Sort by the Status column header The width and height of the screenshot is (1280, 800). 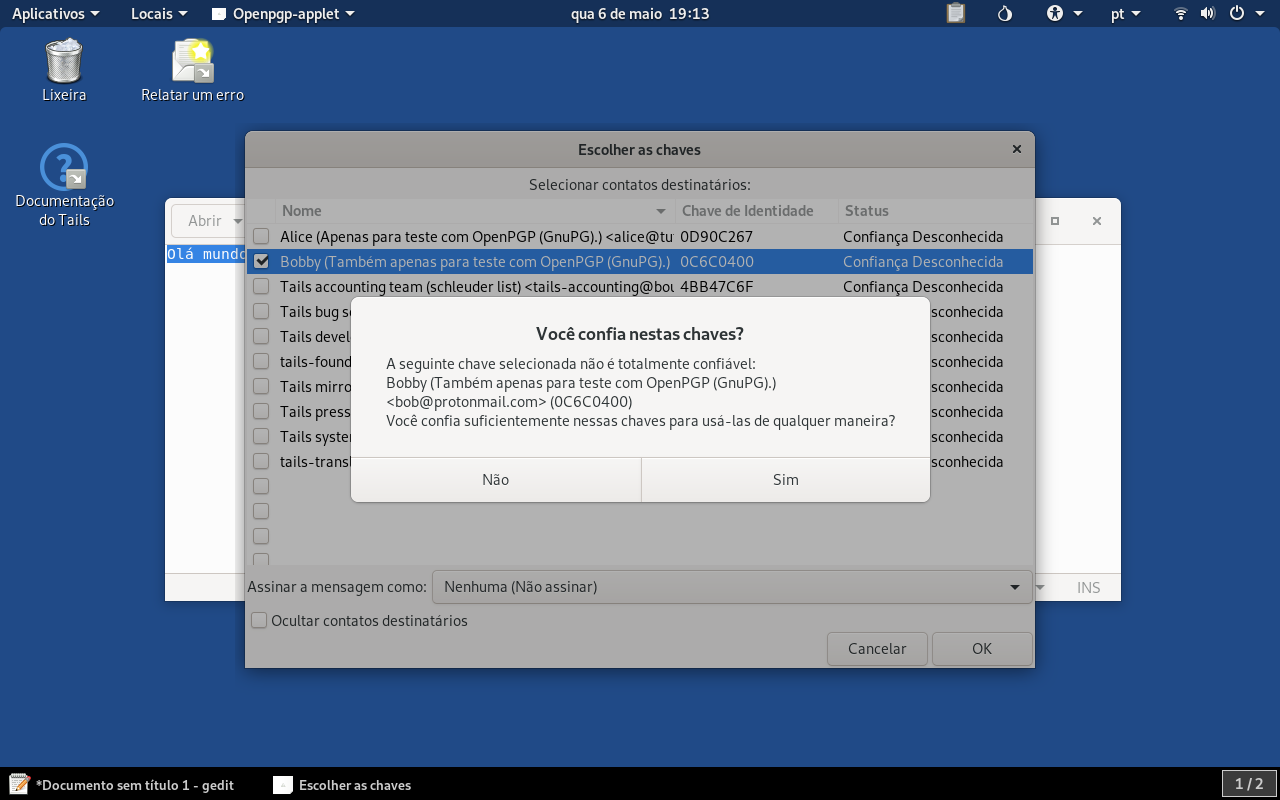point(935,211)
